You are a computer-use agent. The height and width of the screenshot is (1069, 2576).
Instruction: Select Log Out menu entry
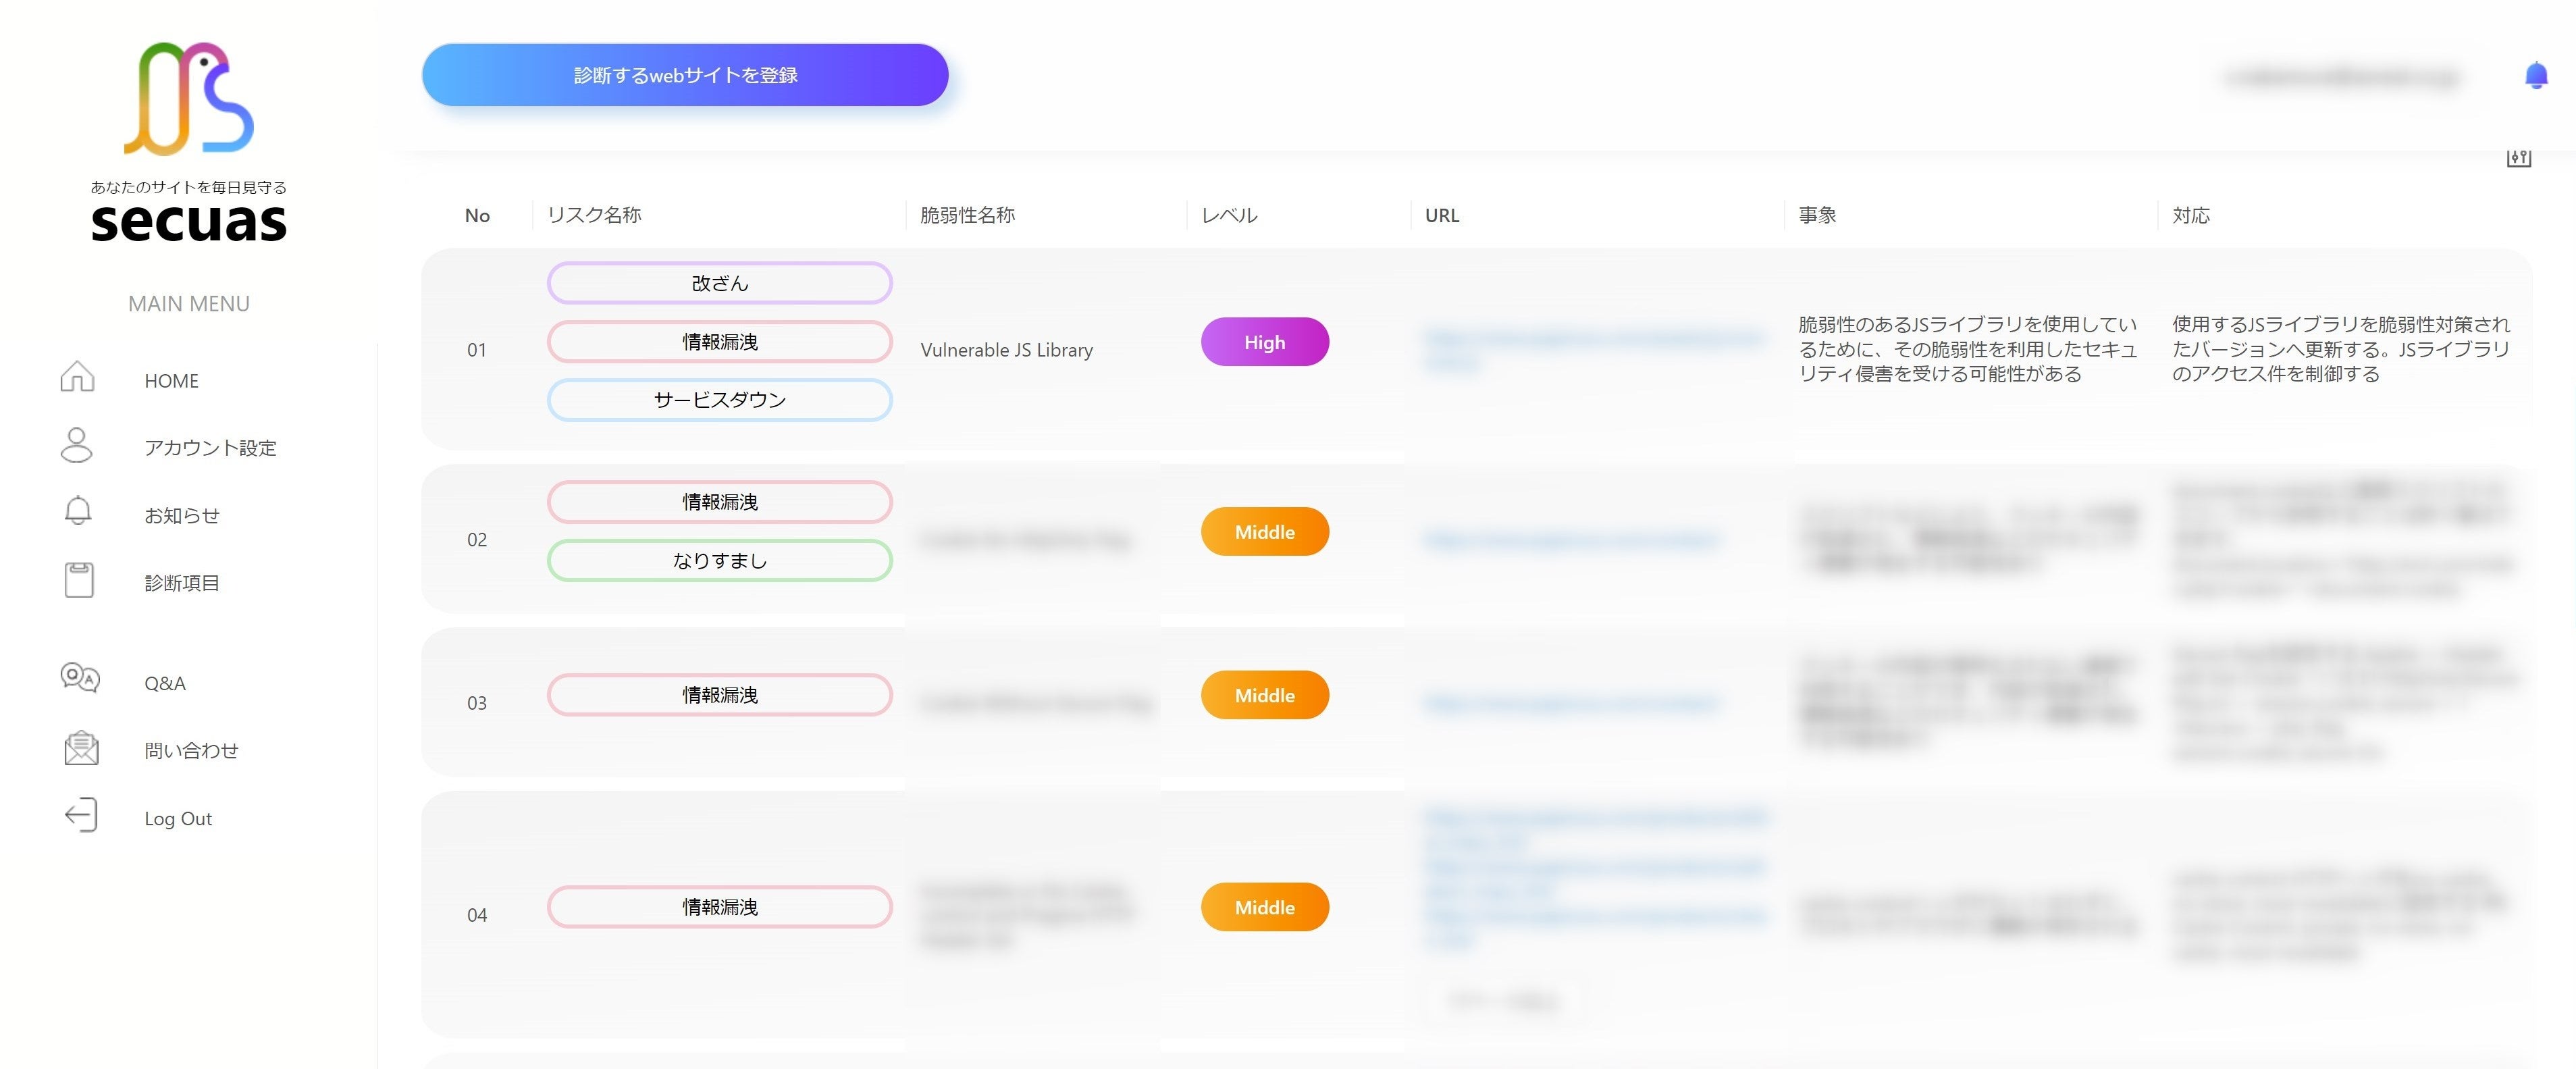point(178,819)
